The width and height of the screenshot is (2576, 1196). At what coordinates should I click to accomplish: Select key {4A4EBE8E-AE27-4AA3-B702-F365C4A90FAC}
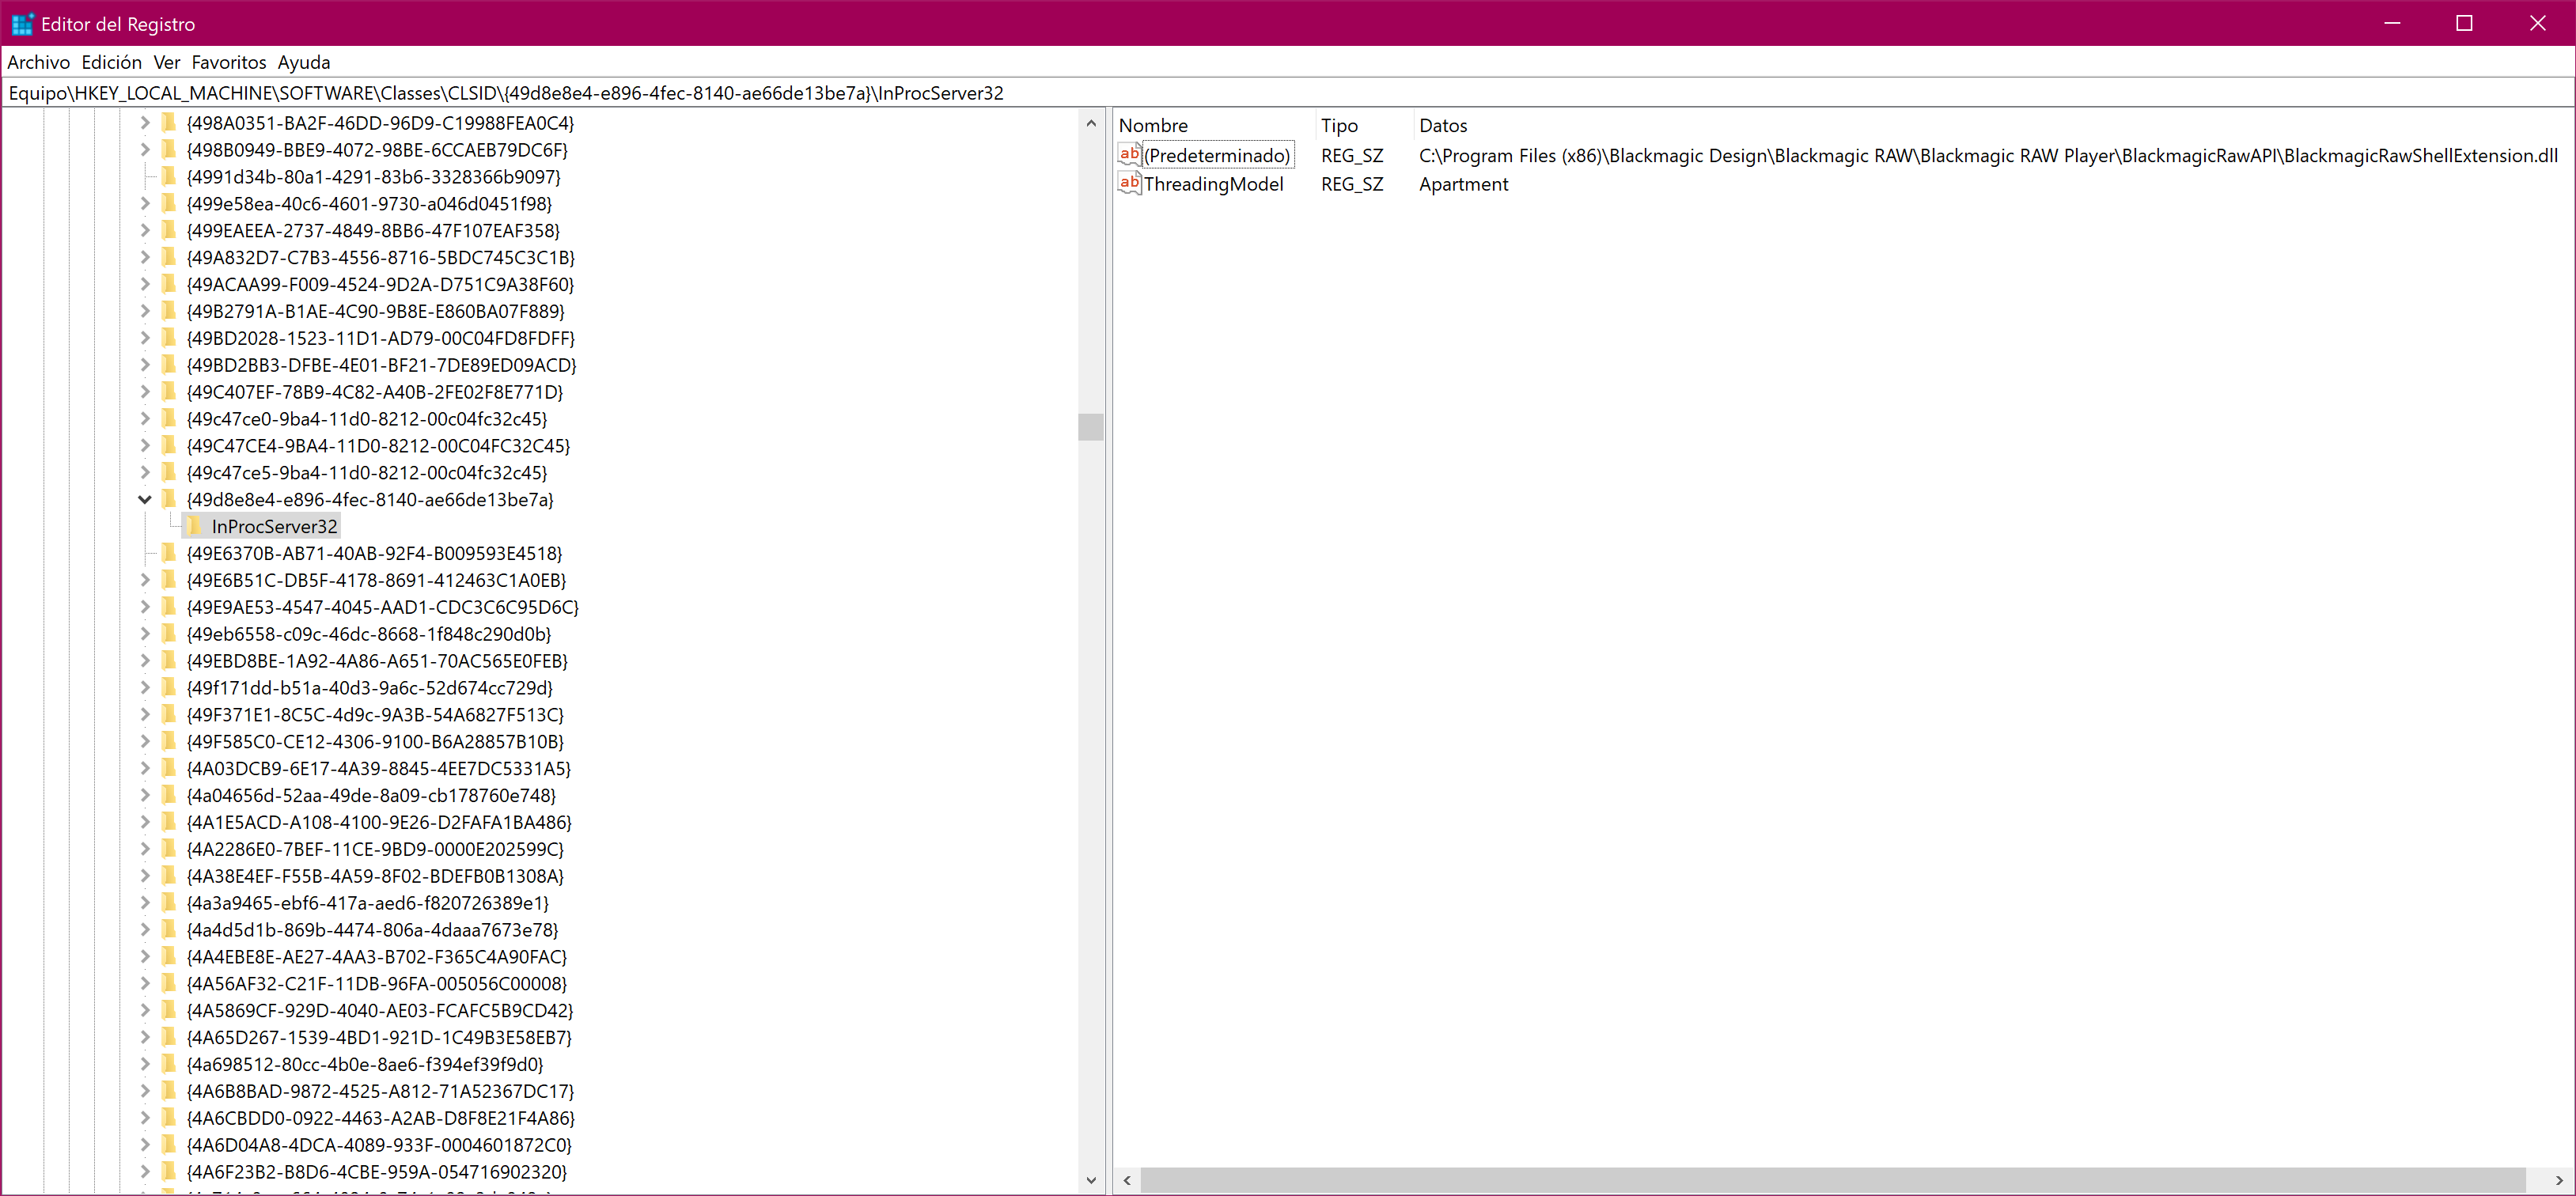[x=376, y=957]
